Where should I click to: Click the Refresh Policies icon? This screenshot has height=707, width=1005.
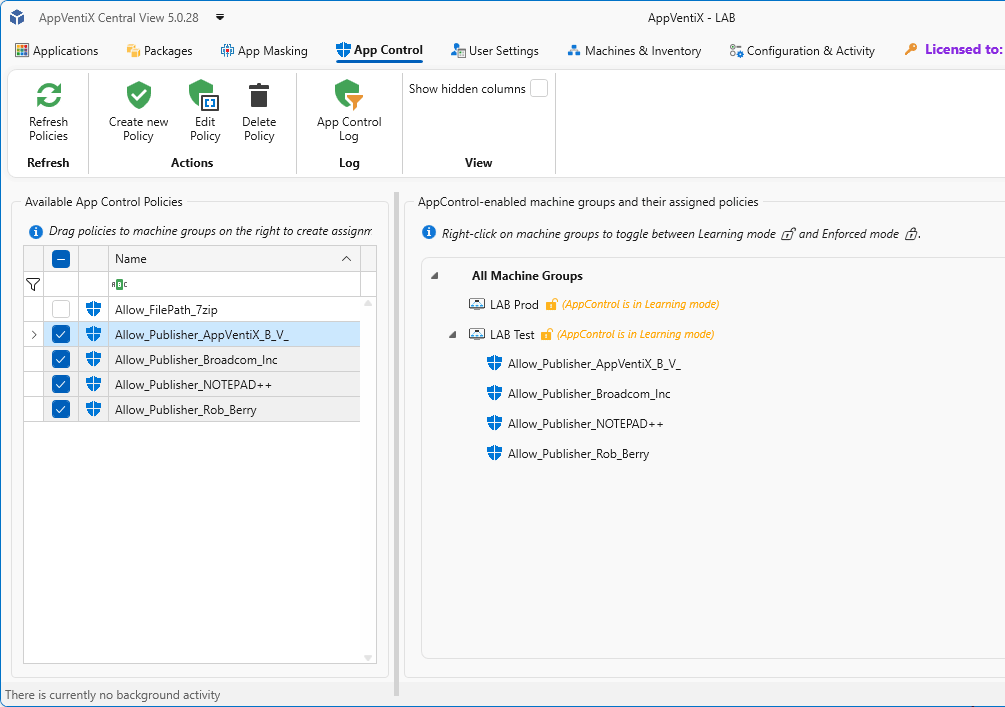(48, 96)
